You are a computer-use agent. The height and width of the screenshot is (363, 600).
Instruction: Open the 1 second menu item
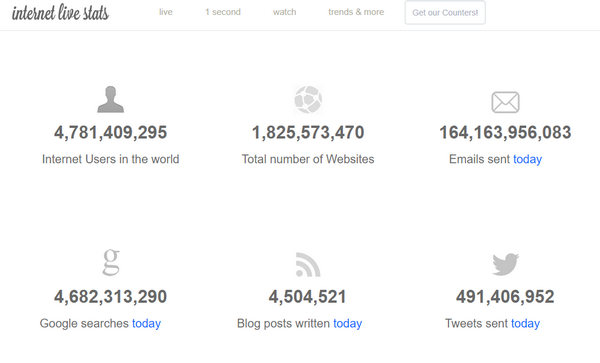tap(223, 12)
